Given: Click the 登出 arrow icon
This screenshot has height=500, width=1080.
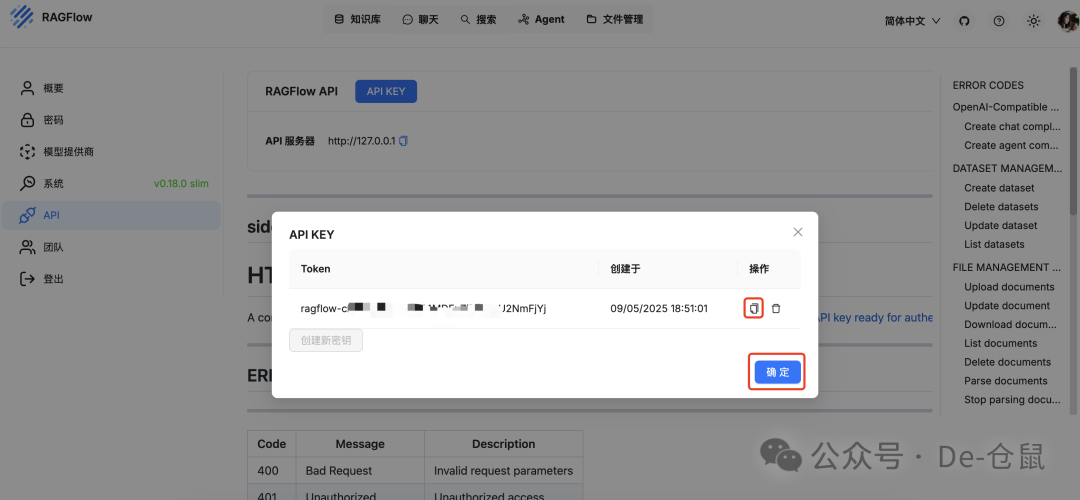Looking at the screenshot, I should tap(27, 278).
